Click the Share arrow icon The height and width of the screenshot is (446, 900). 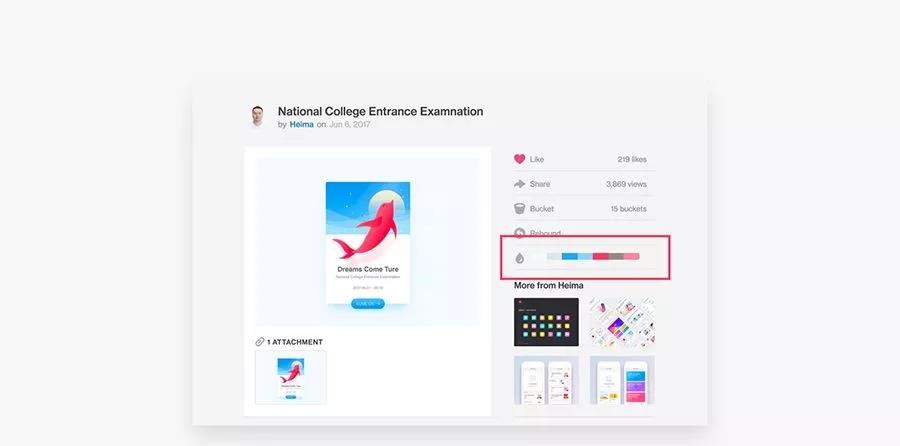click(519, 184)
